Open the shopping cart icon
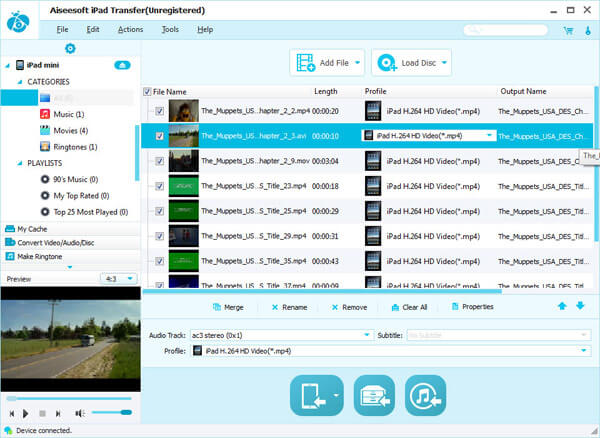 point(569,31)
